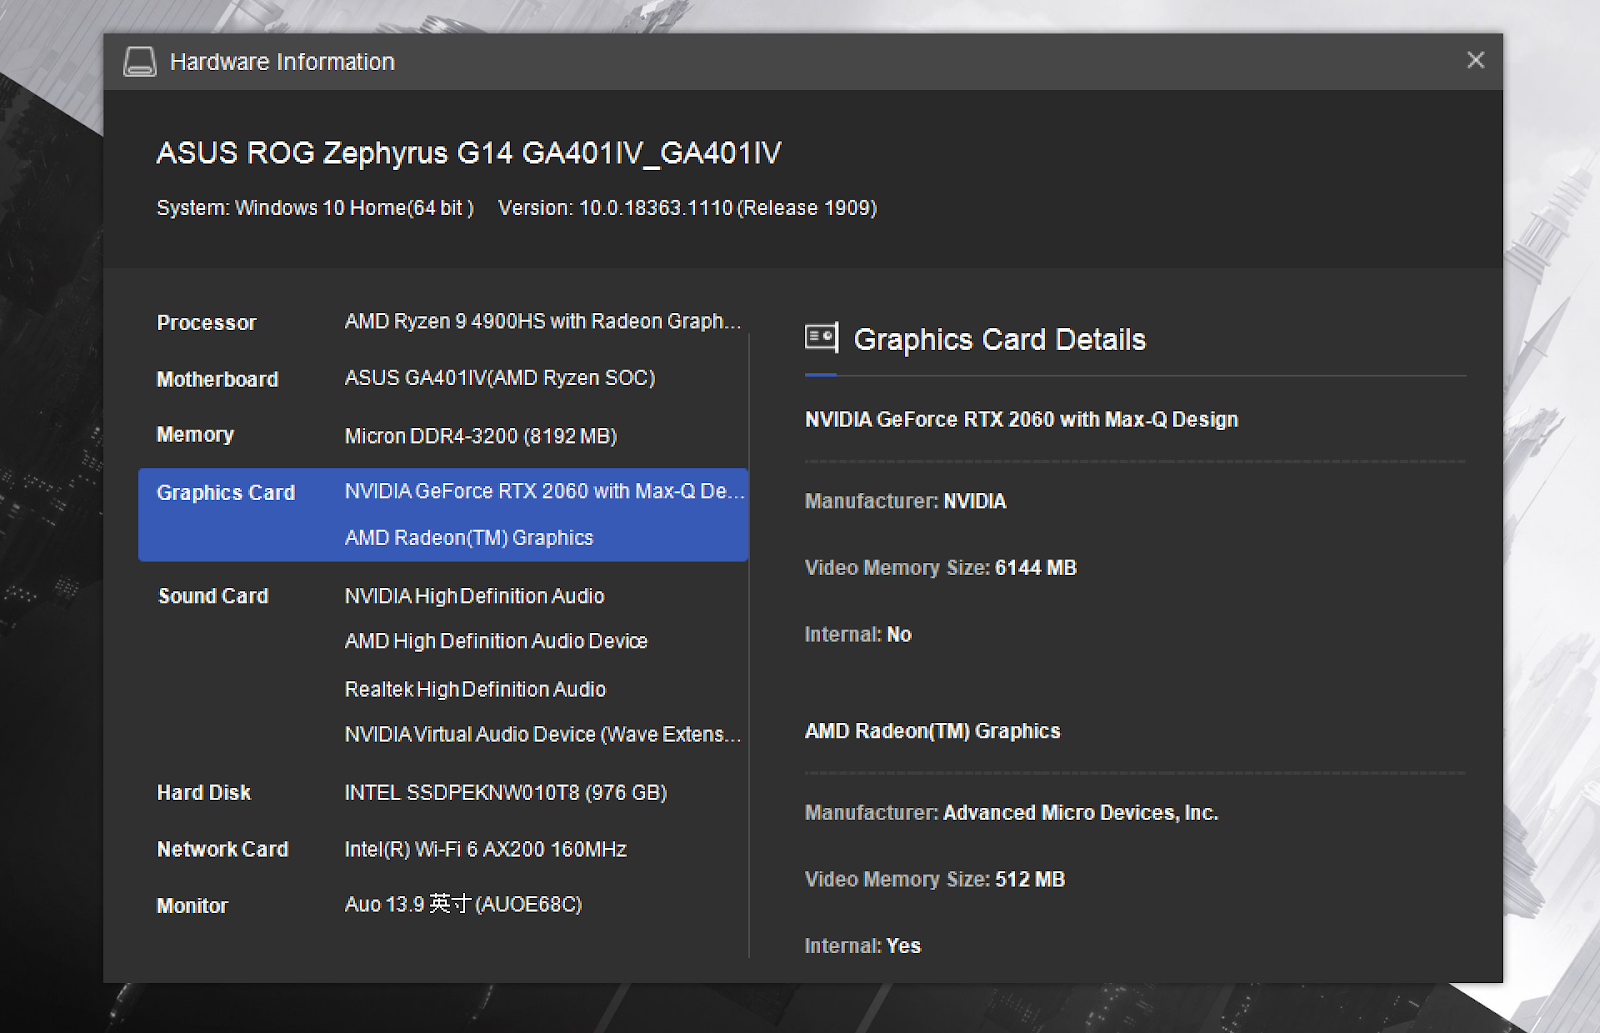Click the AMD High Definition Audio Device entry
The width and height of the screenshot is (1600, 1033).
[x=496, y=641]
